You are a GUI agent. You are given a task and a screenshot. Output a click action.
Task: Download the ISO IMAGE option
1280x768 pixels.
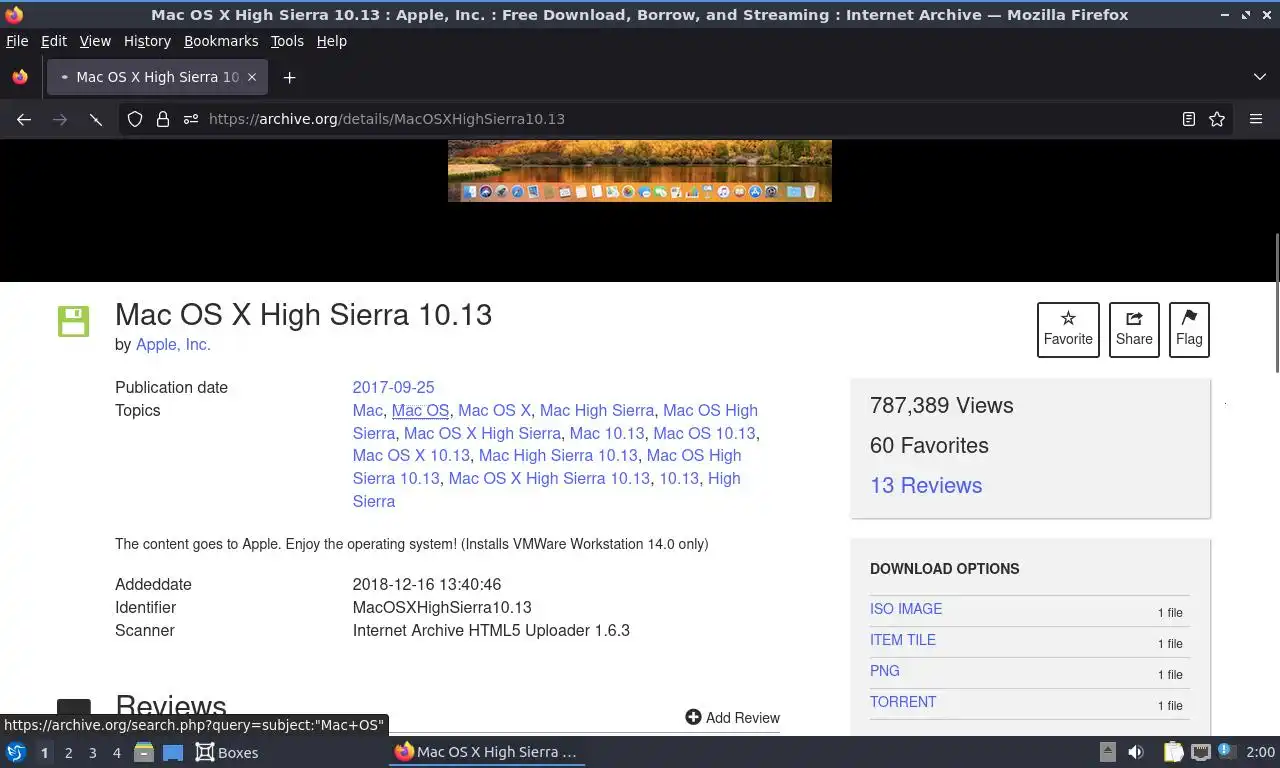tap(906, 609)
